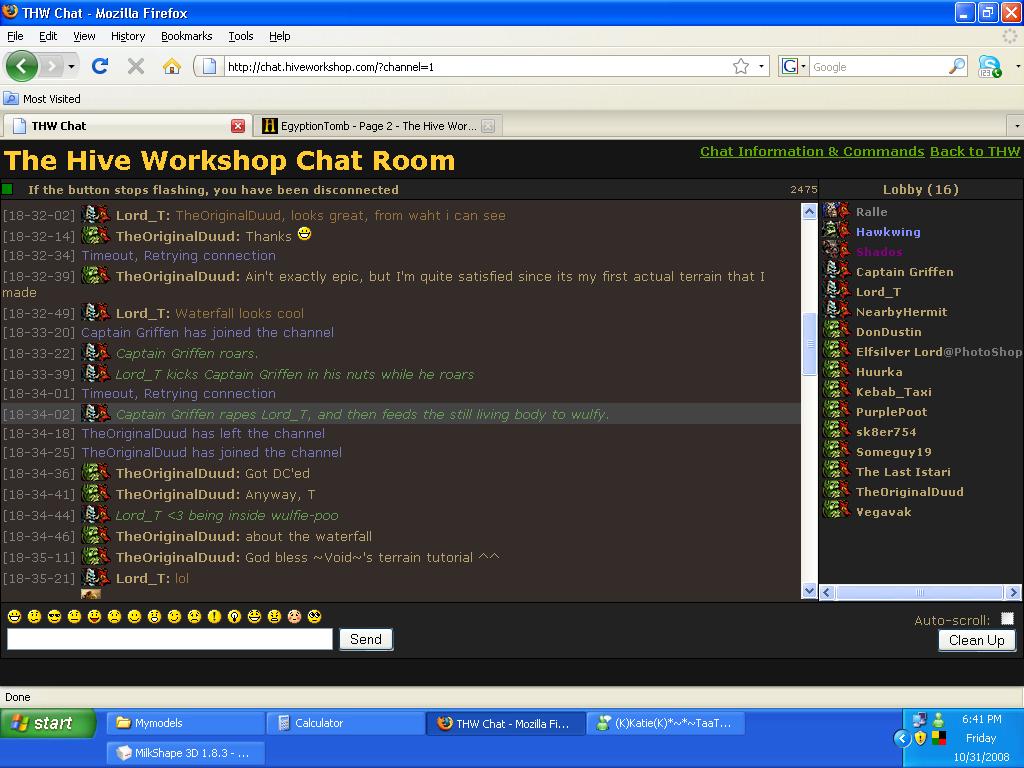1024x768 pixels.
Task: Click the chat vertical scrollbar thumb
Action: pyautogui.click(x=809, y=344)
